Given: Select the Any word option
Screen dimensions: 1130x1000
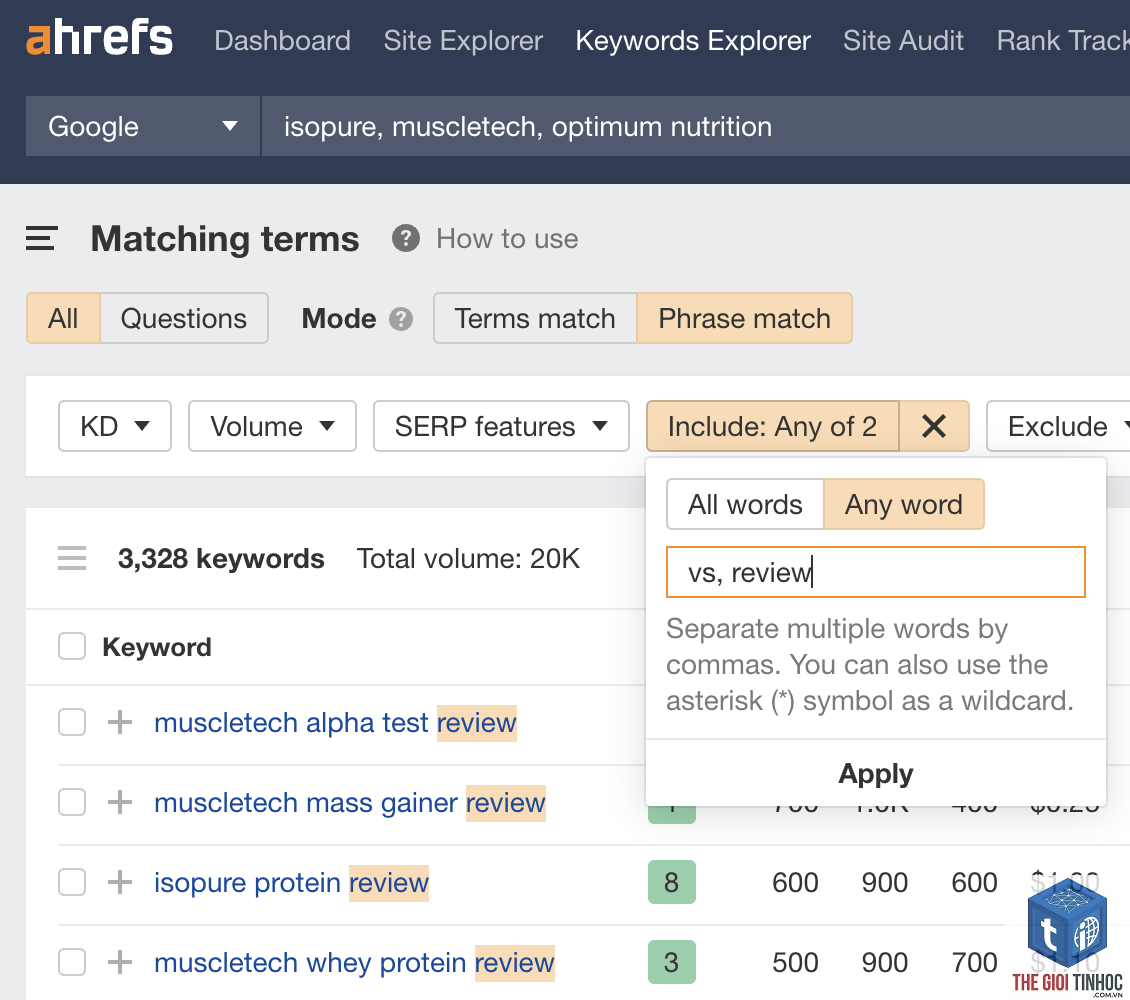Looking at the screenshot, I should point(904,504).
